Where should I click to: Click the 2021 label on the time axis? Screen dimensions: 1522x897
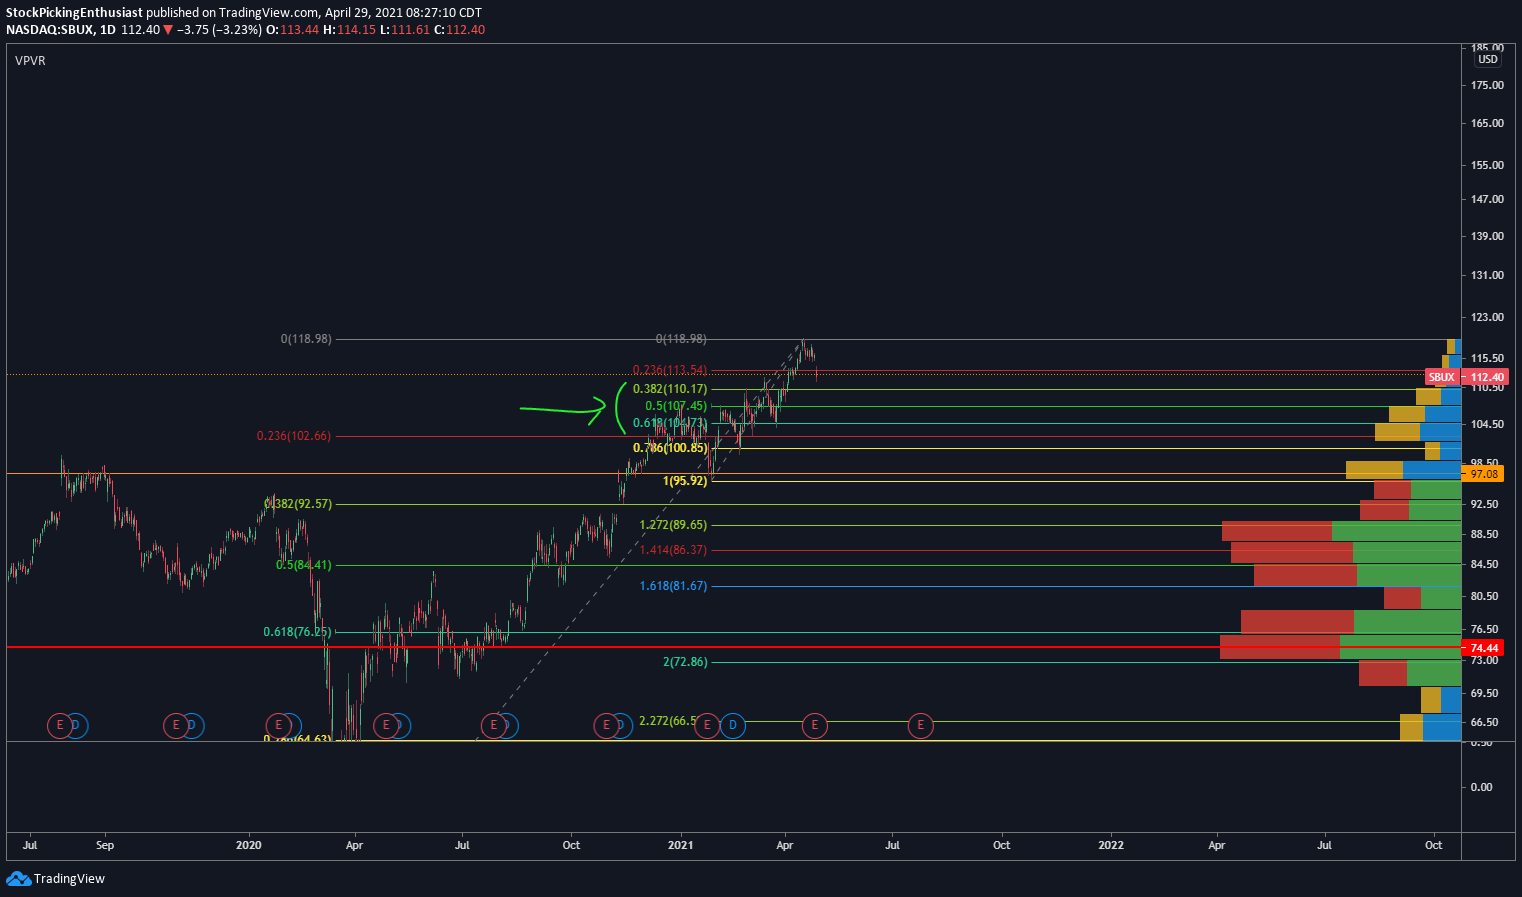tap(681, 845)
